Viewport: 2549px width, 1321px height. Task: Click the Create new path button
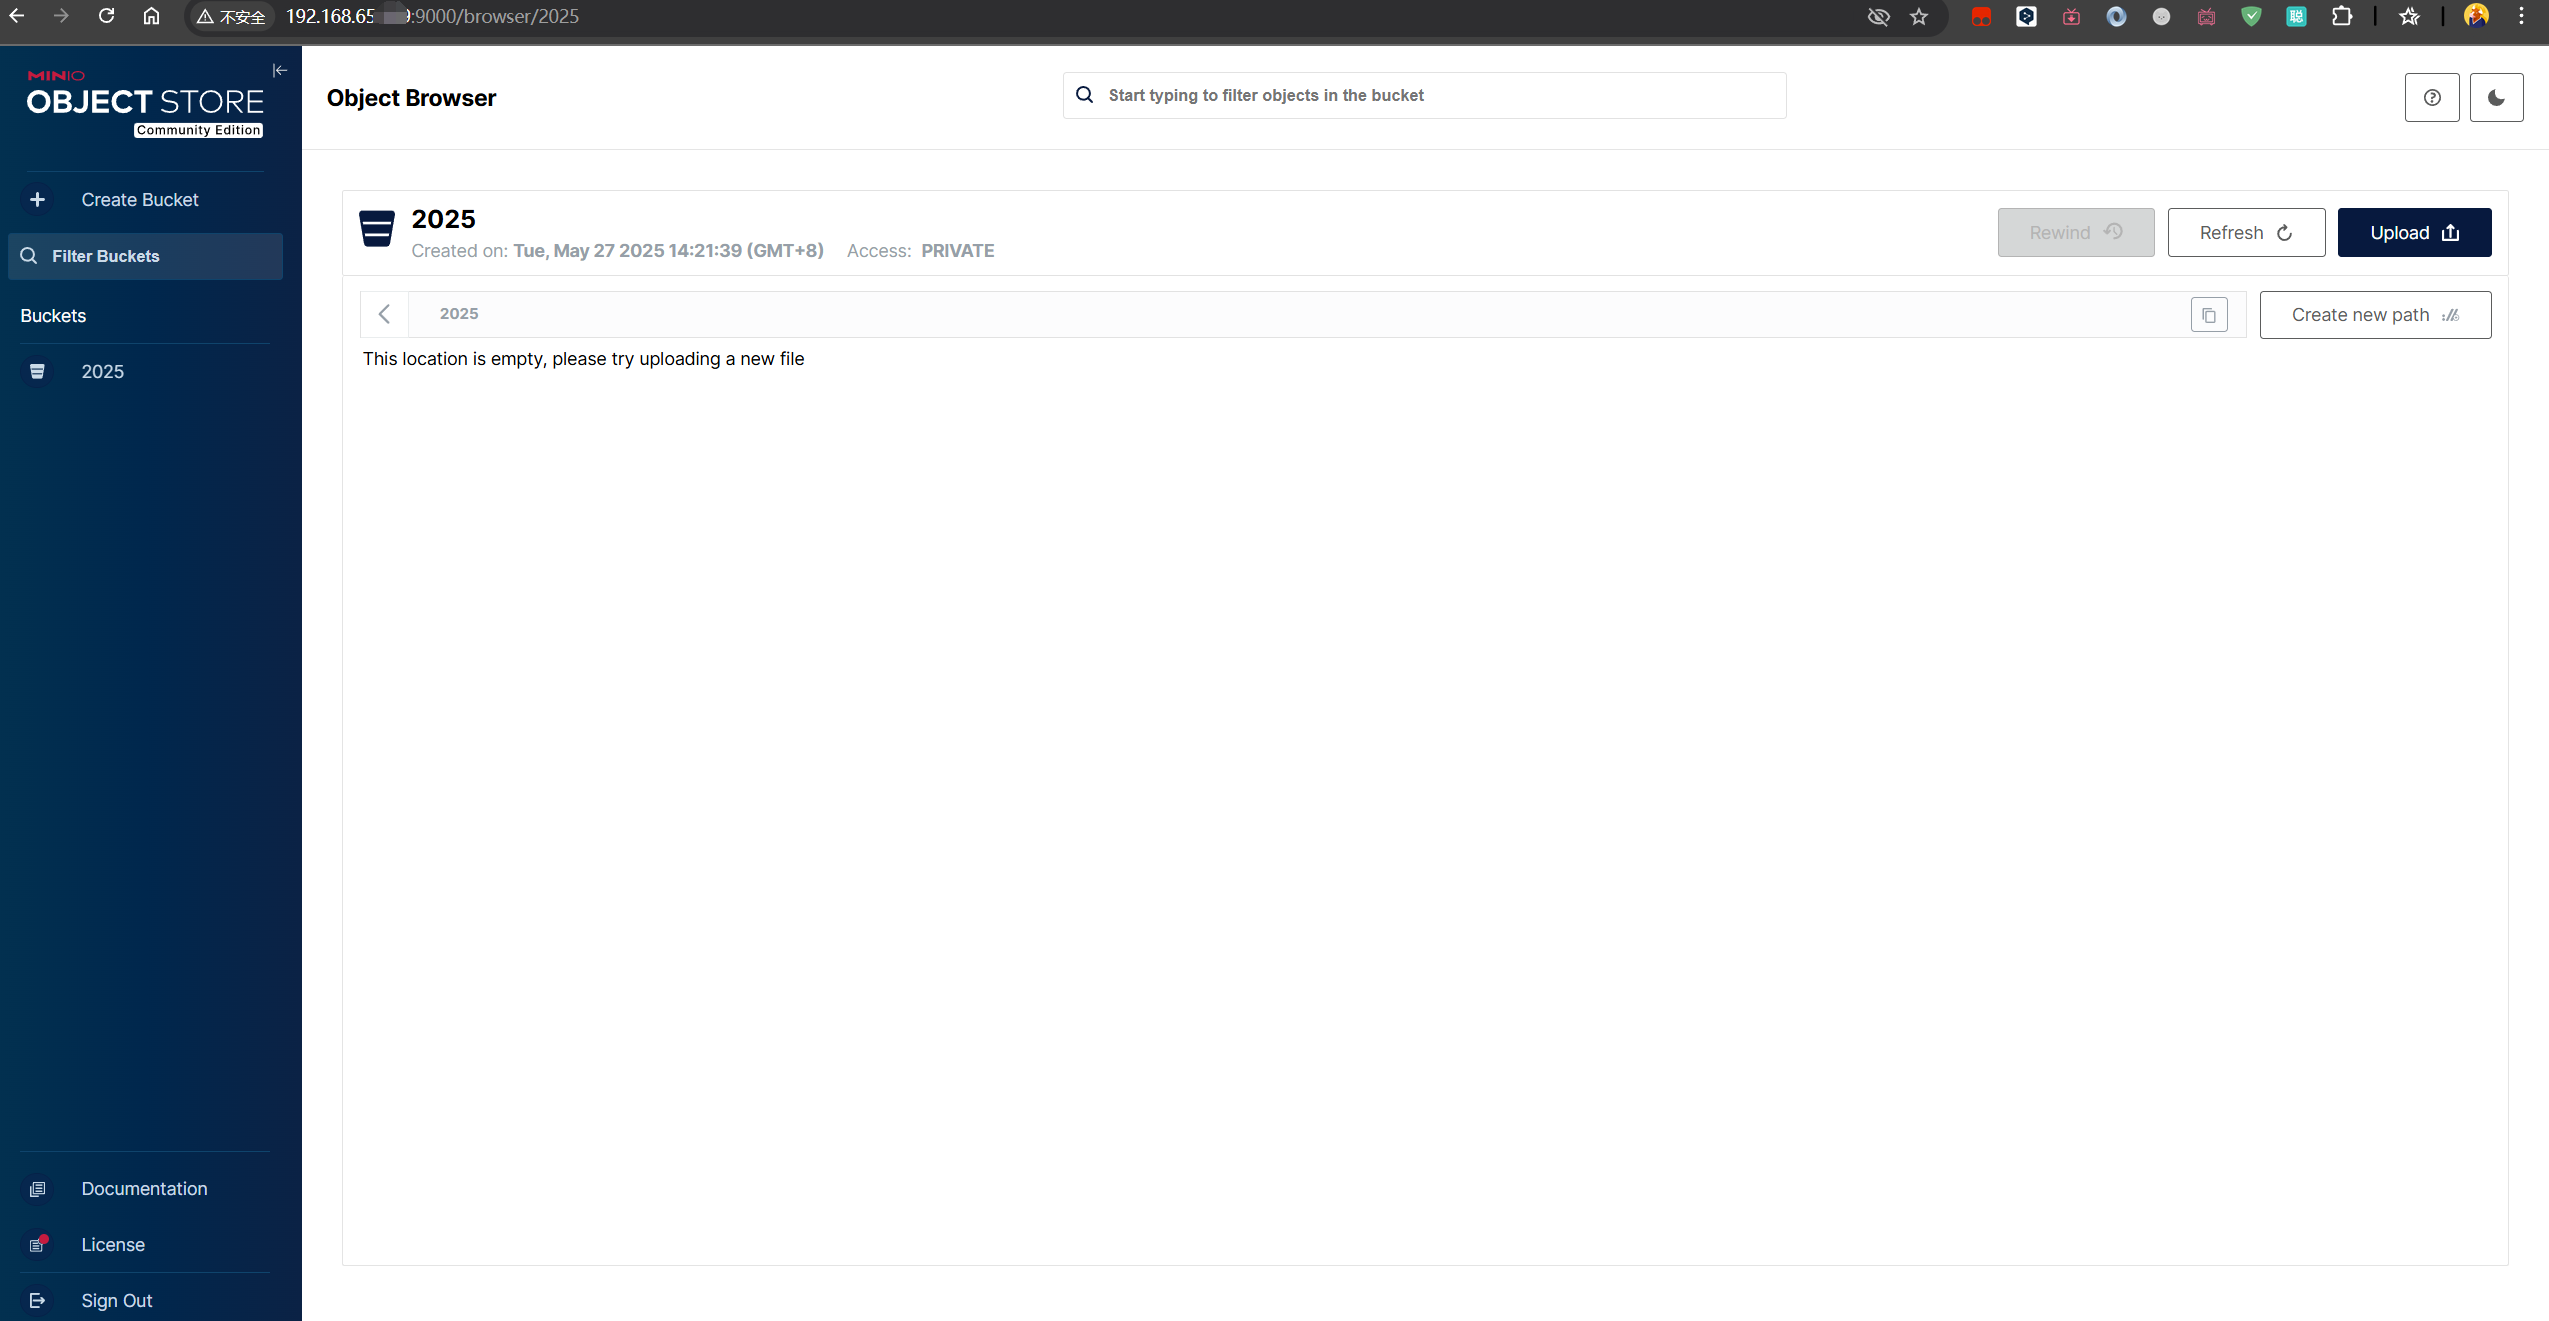click(2375, 315)
